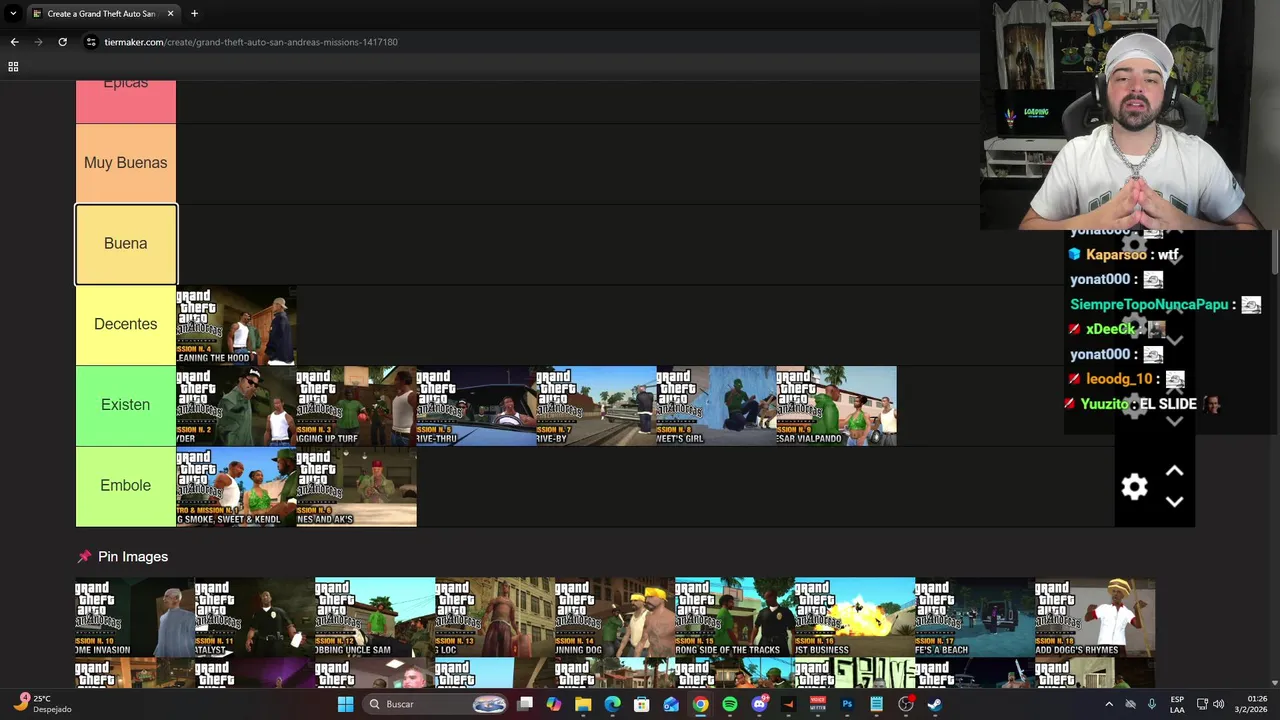Open the browser apps grid icon
Image resolution: width=1280 pixels, height=720 pixels.
coord(13,67)
